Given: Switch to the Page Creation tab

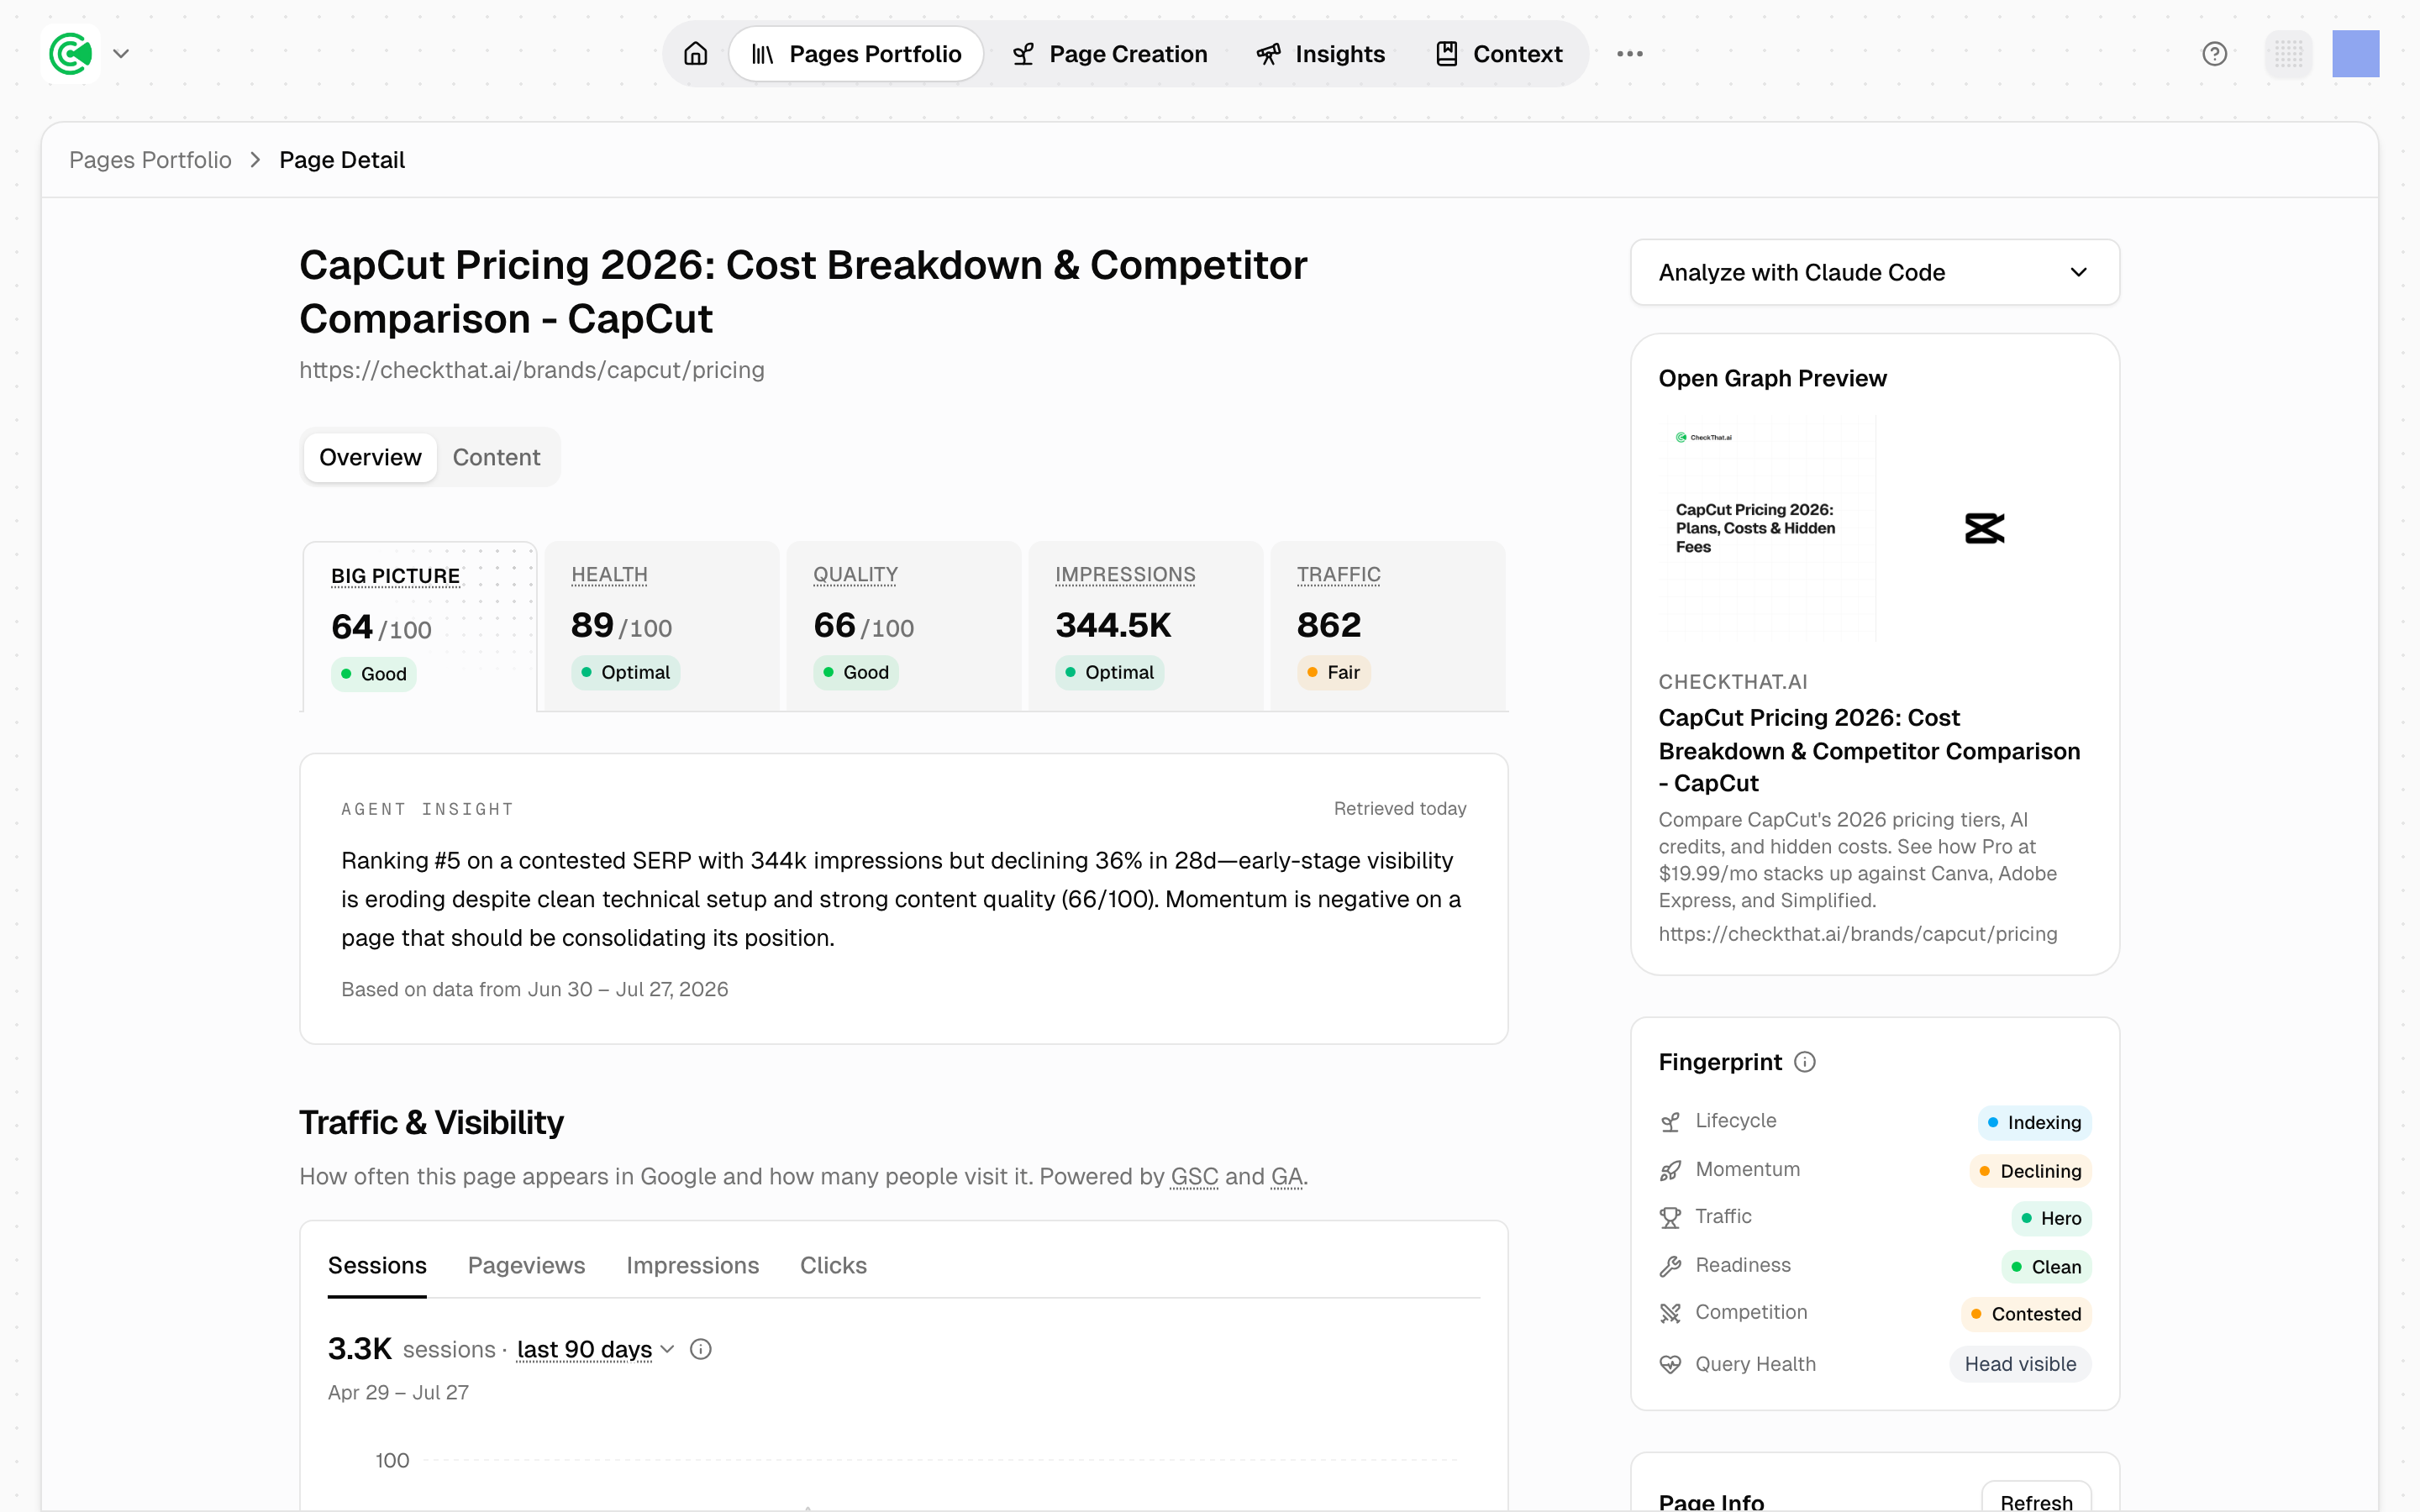Looking at the screenshot, I should click(x=1110, y=54).
